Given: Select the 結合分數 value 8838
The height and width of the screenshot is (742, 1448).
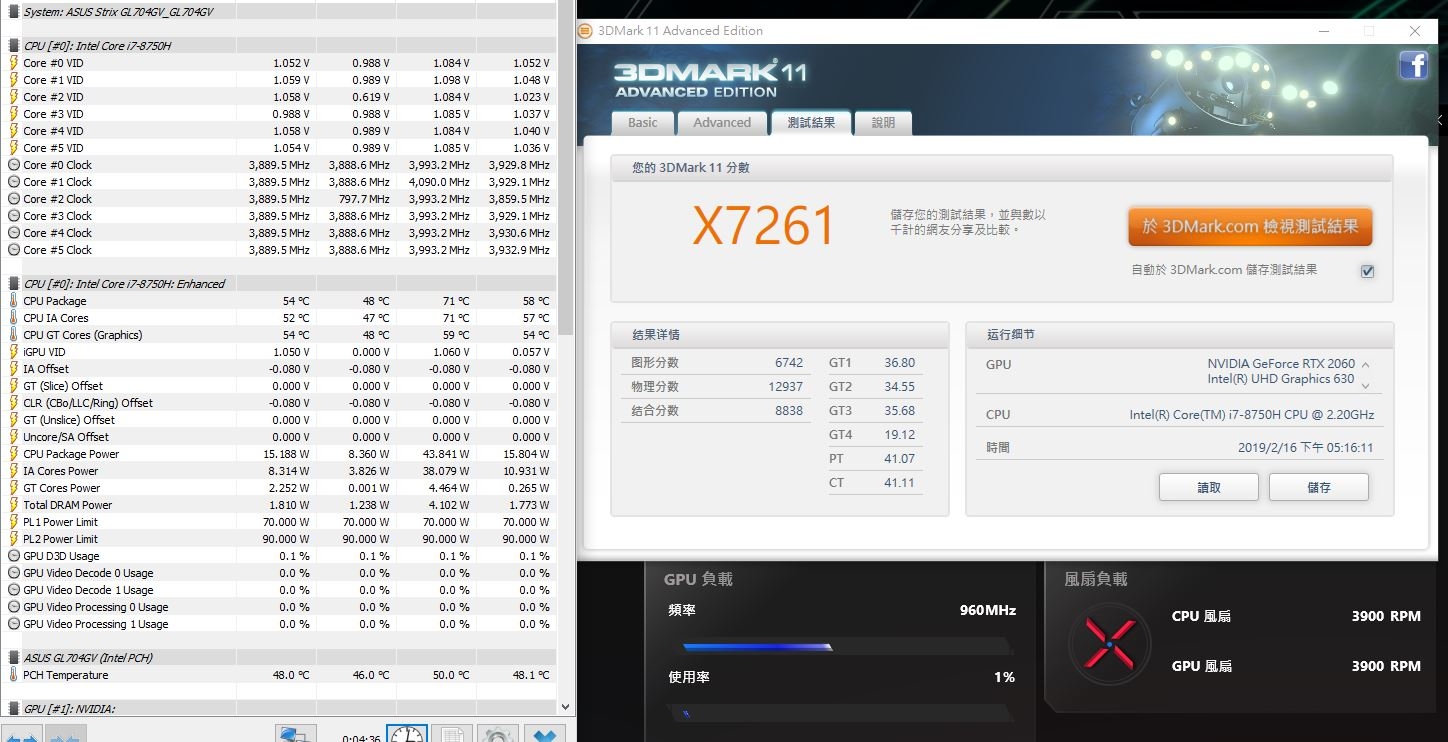Looking at the screenshot, I should tap(789, 411).
